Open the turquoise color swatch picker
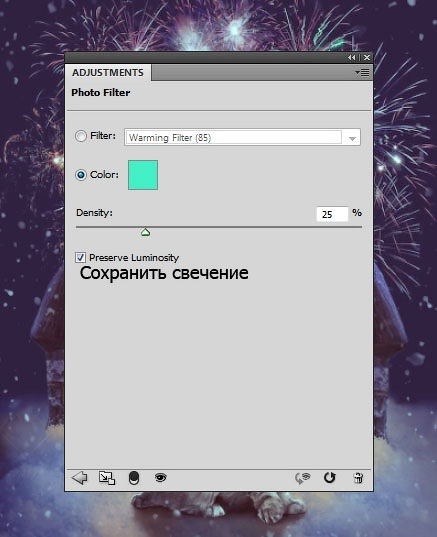The image size is (437, 537). pyautogui.click(x=143, y=175)
